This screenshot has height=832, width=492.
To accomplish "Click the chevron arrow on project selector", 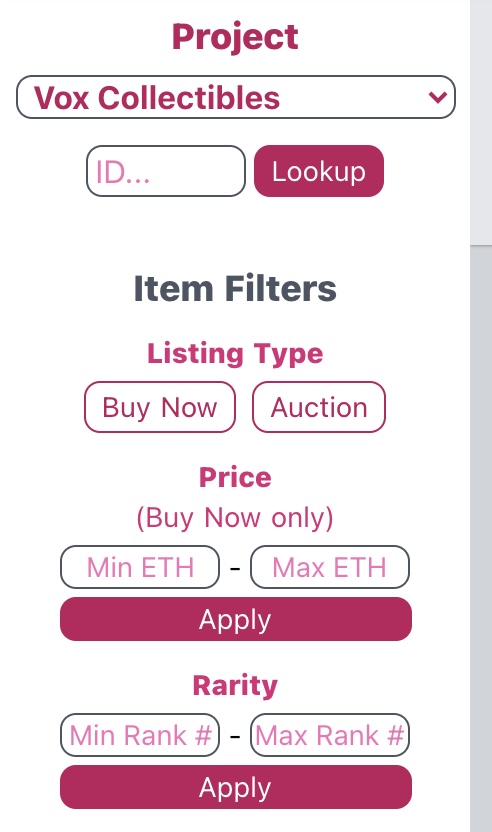I will tap(438, 97).
